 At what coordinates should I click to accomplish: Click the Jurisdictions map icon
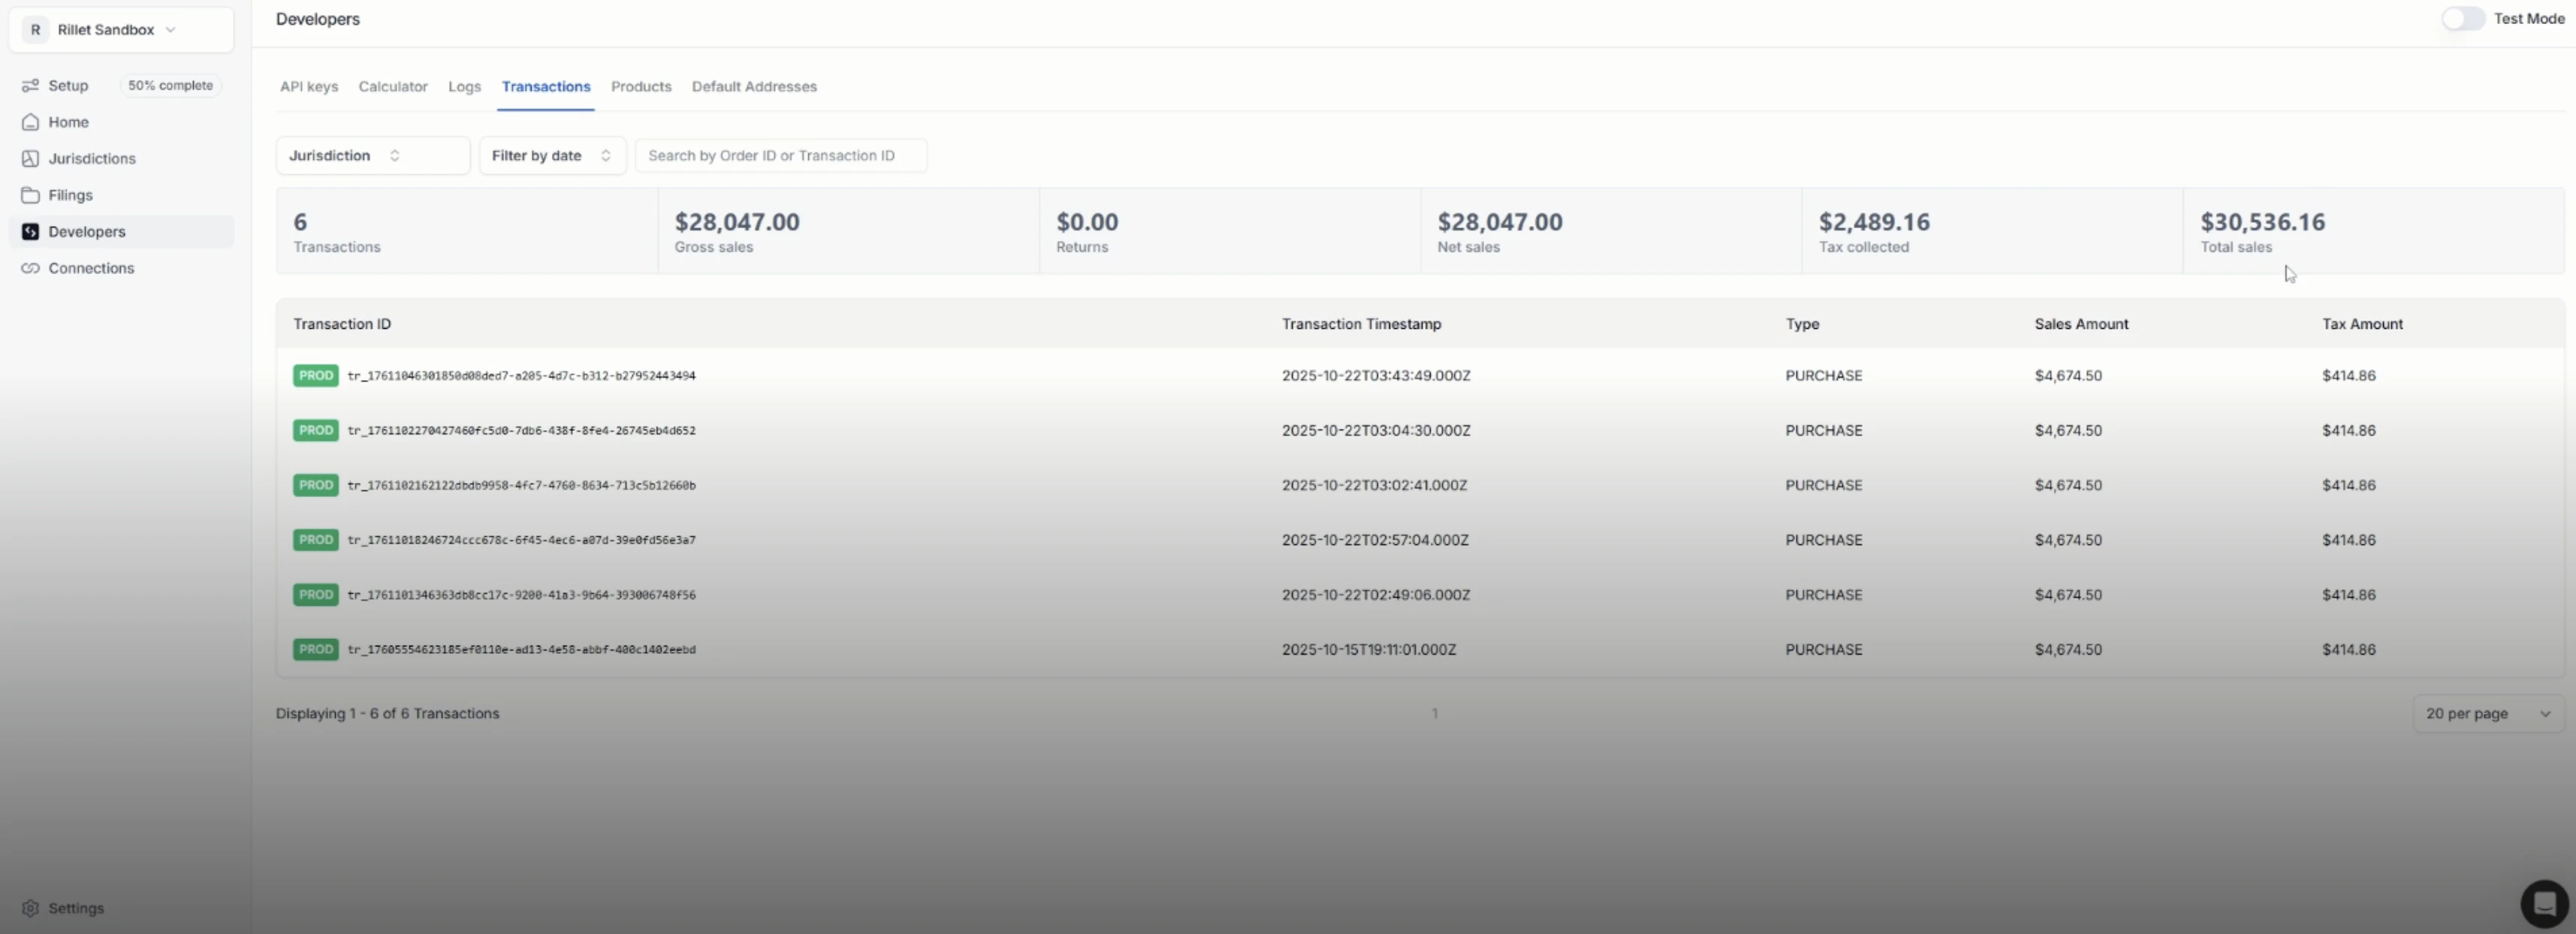click(x=31, y=159)
